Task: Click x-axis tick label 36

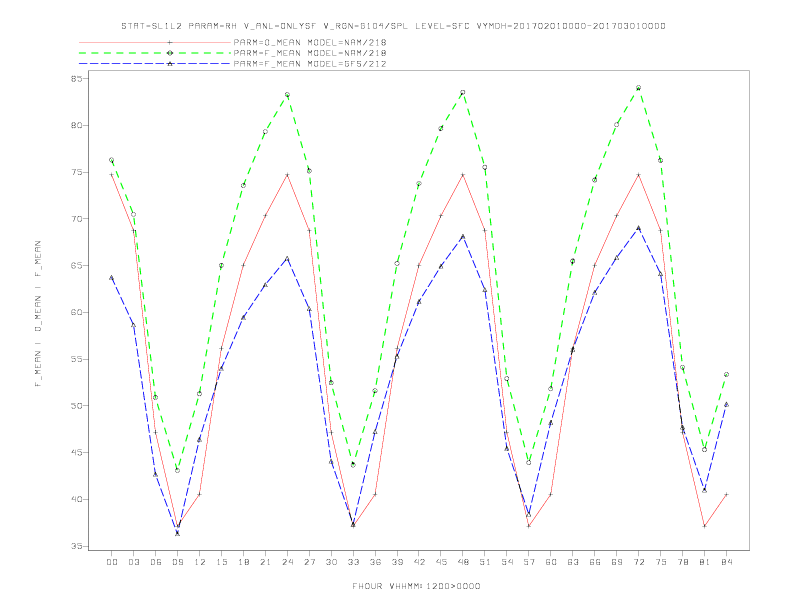Action: pos(375,562)
